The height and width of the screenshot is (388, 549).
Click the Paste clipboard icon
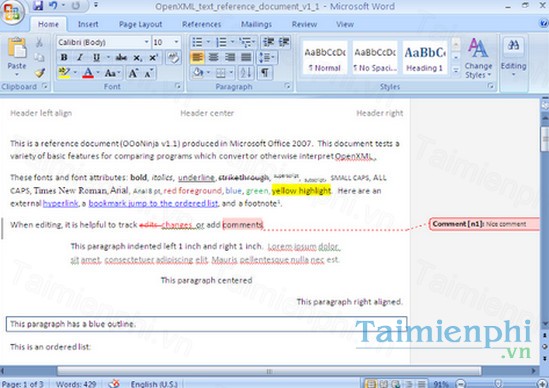17,48
